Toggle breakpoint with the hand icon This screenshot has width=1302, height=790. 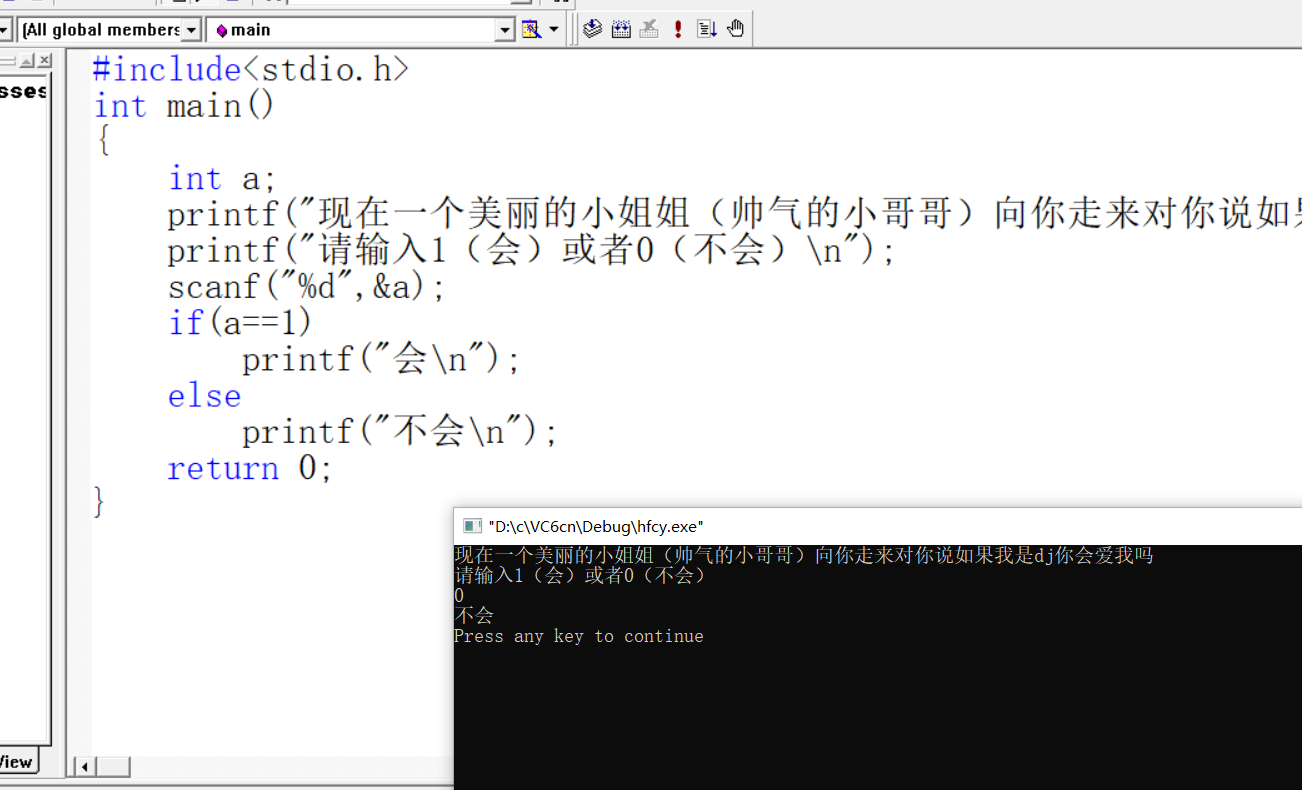coord(736,29)
